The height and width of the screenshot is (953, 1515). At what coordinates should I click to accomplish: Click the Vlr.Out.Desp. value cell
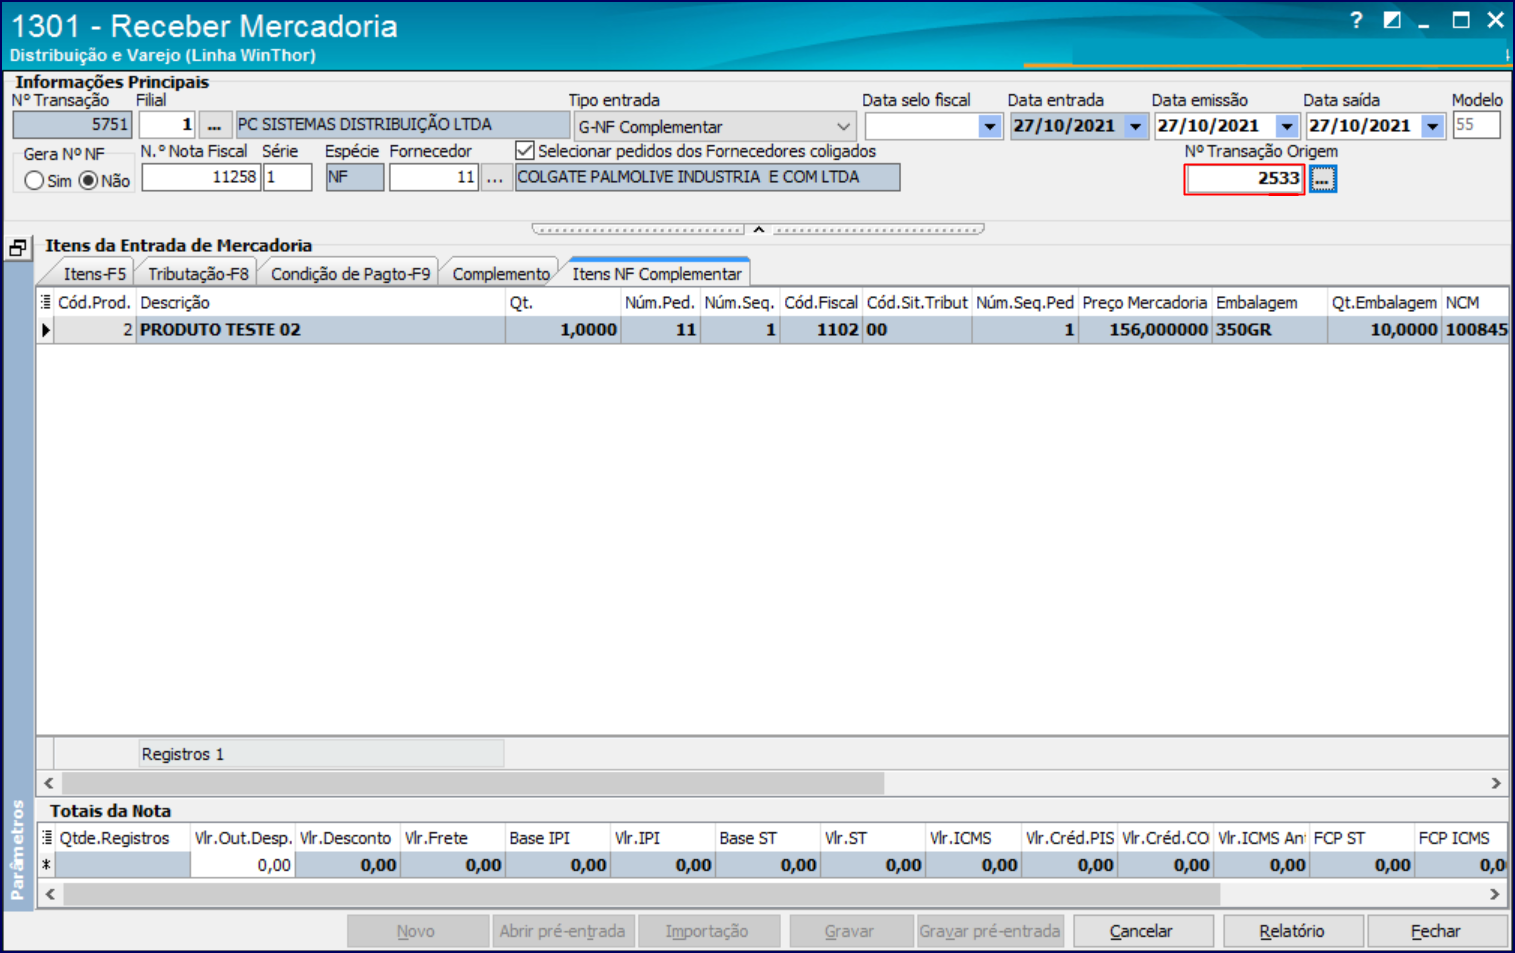(243, 865)
